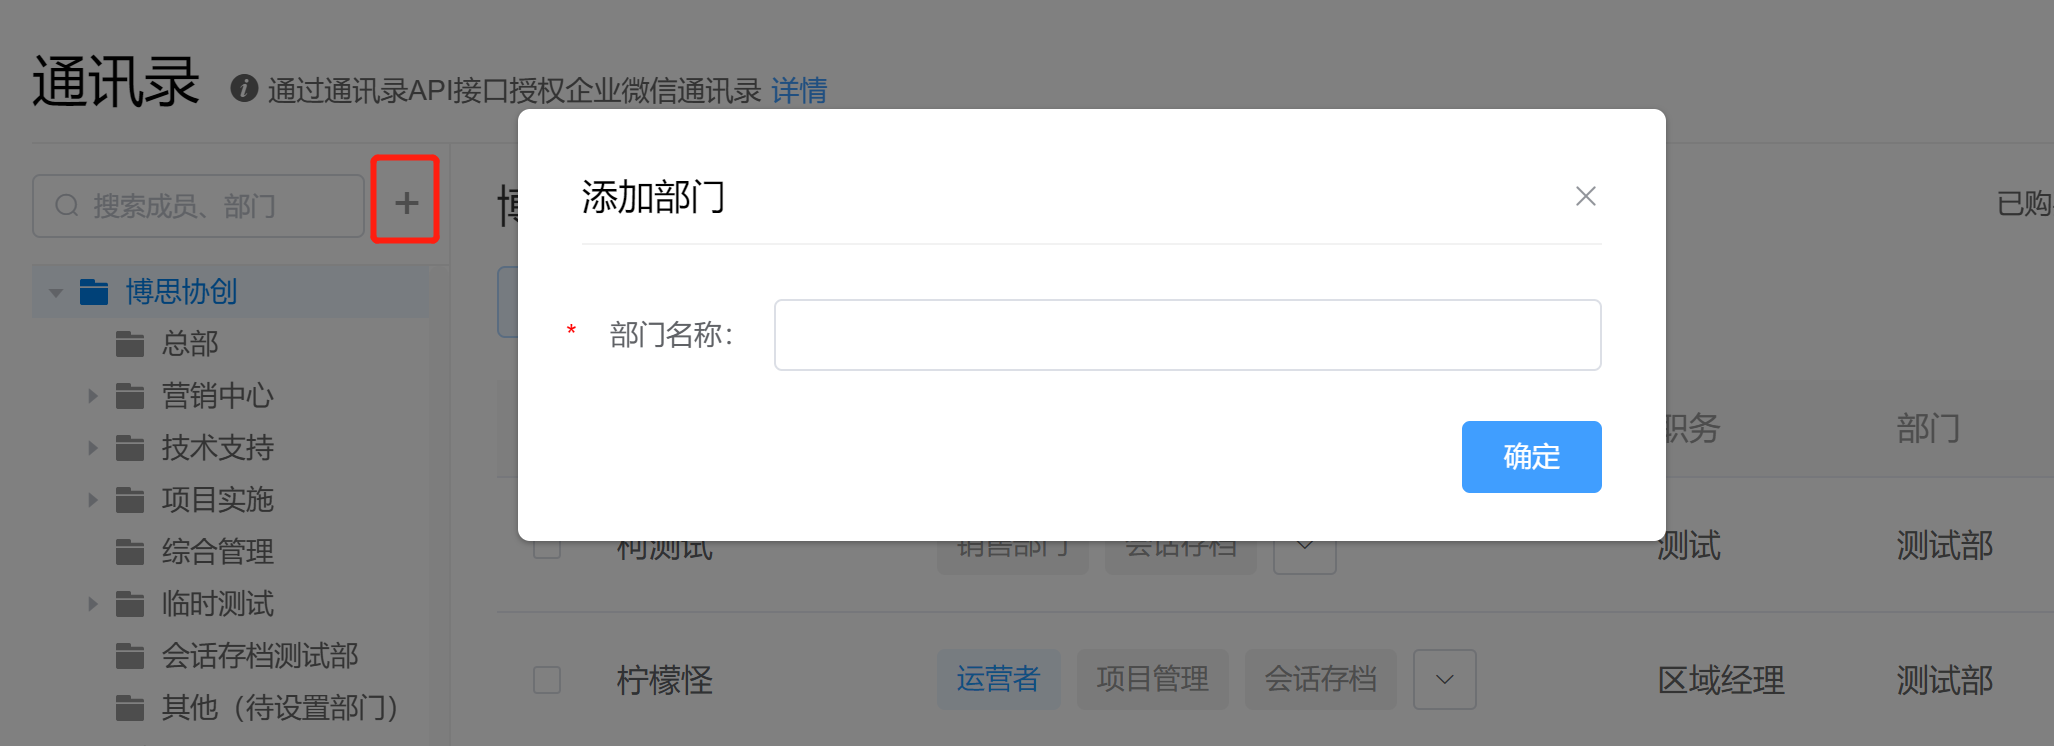Open the tag dropdown in 柠檬怪 row
2054x746 pixels.
pos(1444,680)
